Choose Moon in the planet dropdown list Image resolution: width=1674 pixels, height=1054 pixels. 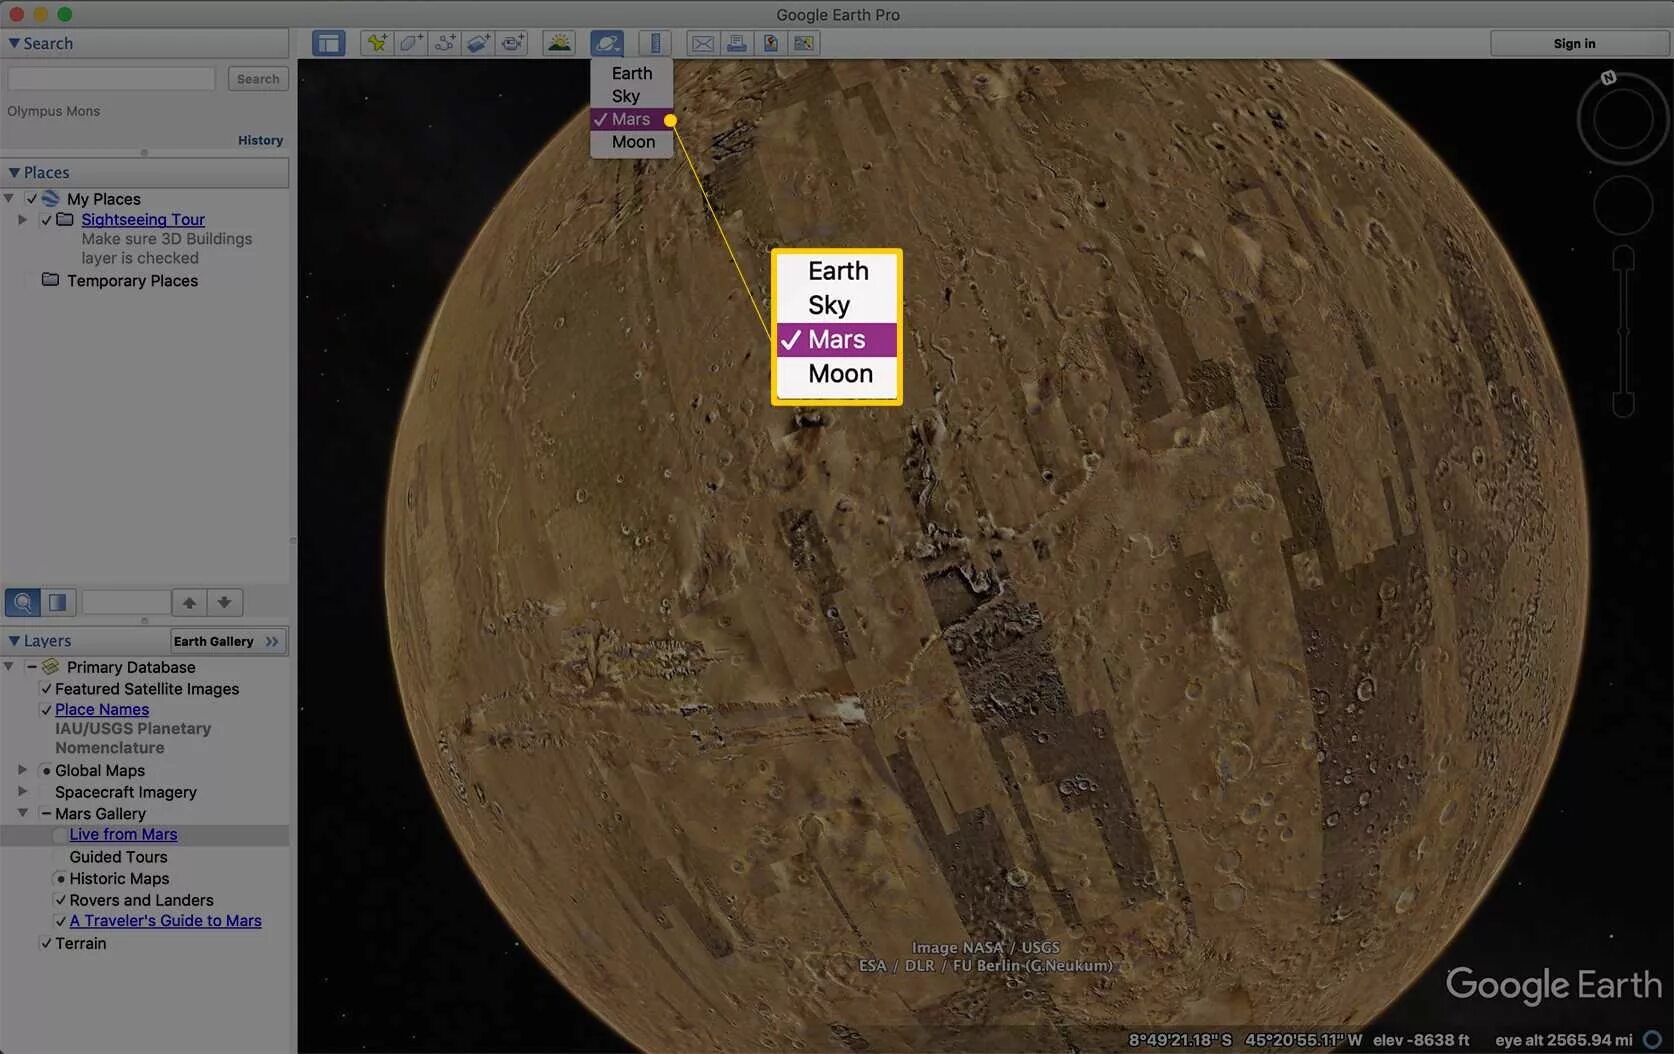pyautogui.click(x=632, y=142)
